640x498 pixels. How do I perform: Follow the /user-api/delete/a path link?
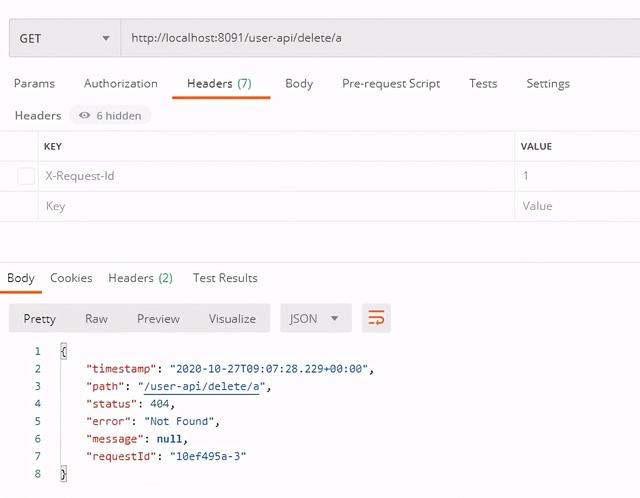(202, 387)
